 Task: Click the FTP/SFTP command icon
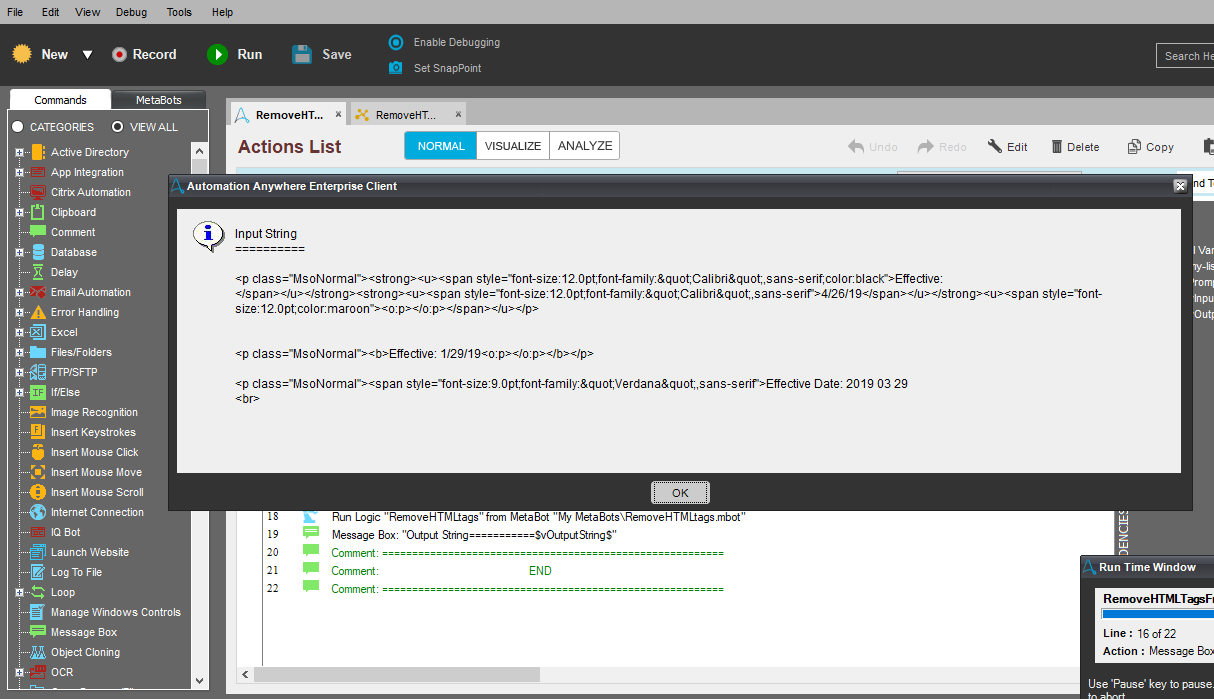[38, 372]
